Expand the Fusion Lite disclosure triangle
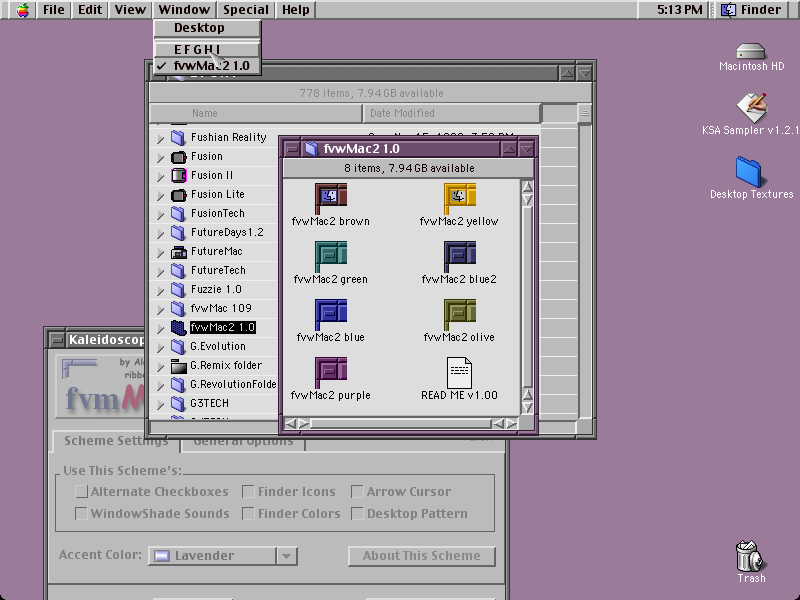Screen dimensions: 800x600 (160, 195)
